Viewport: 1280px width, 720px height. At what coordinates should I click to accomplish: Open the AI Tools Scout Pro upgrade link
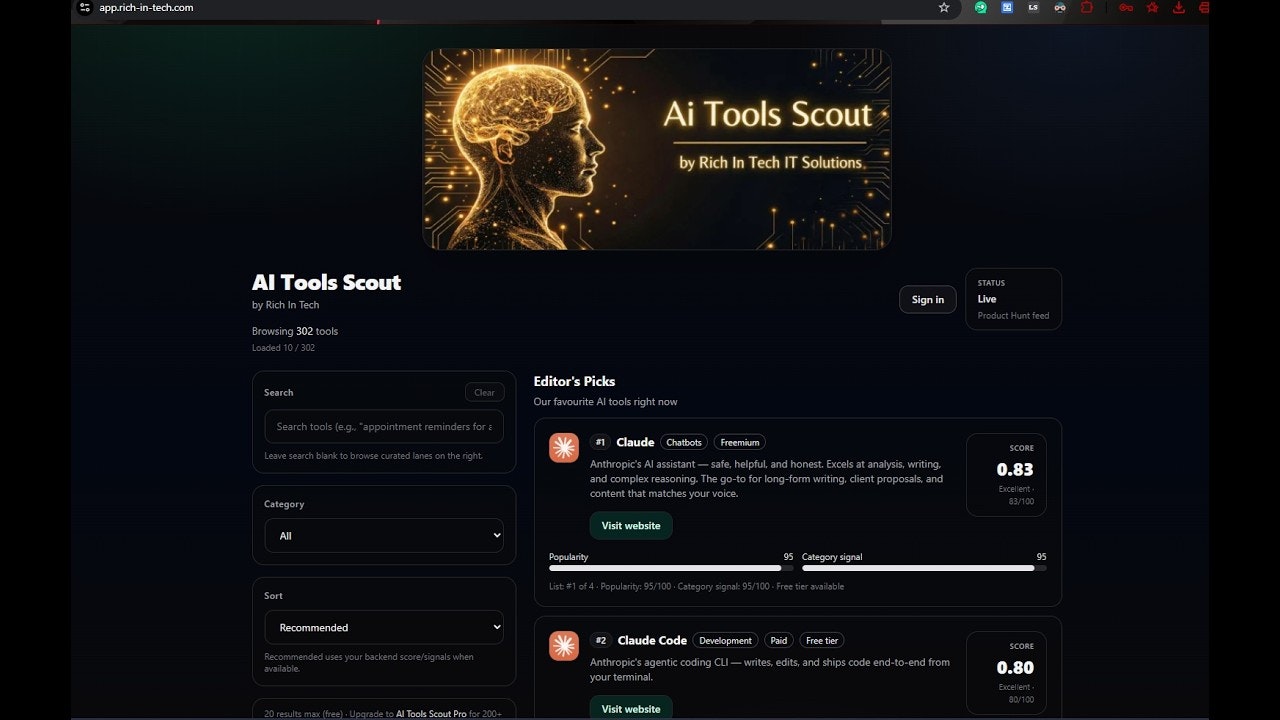click(430, 714)
